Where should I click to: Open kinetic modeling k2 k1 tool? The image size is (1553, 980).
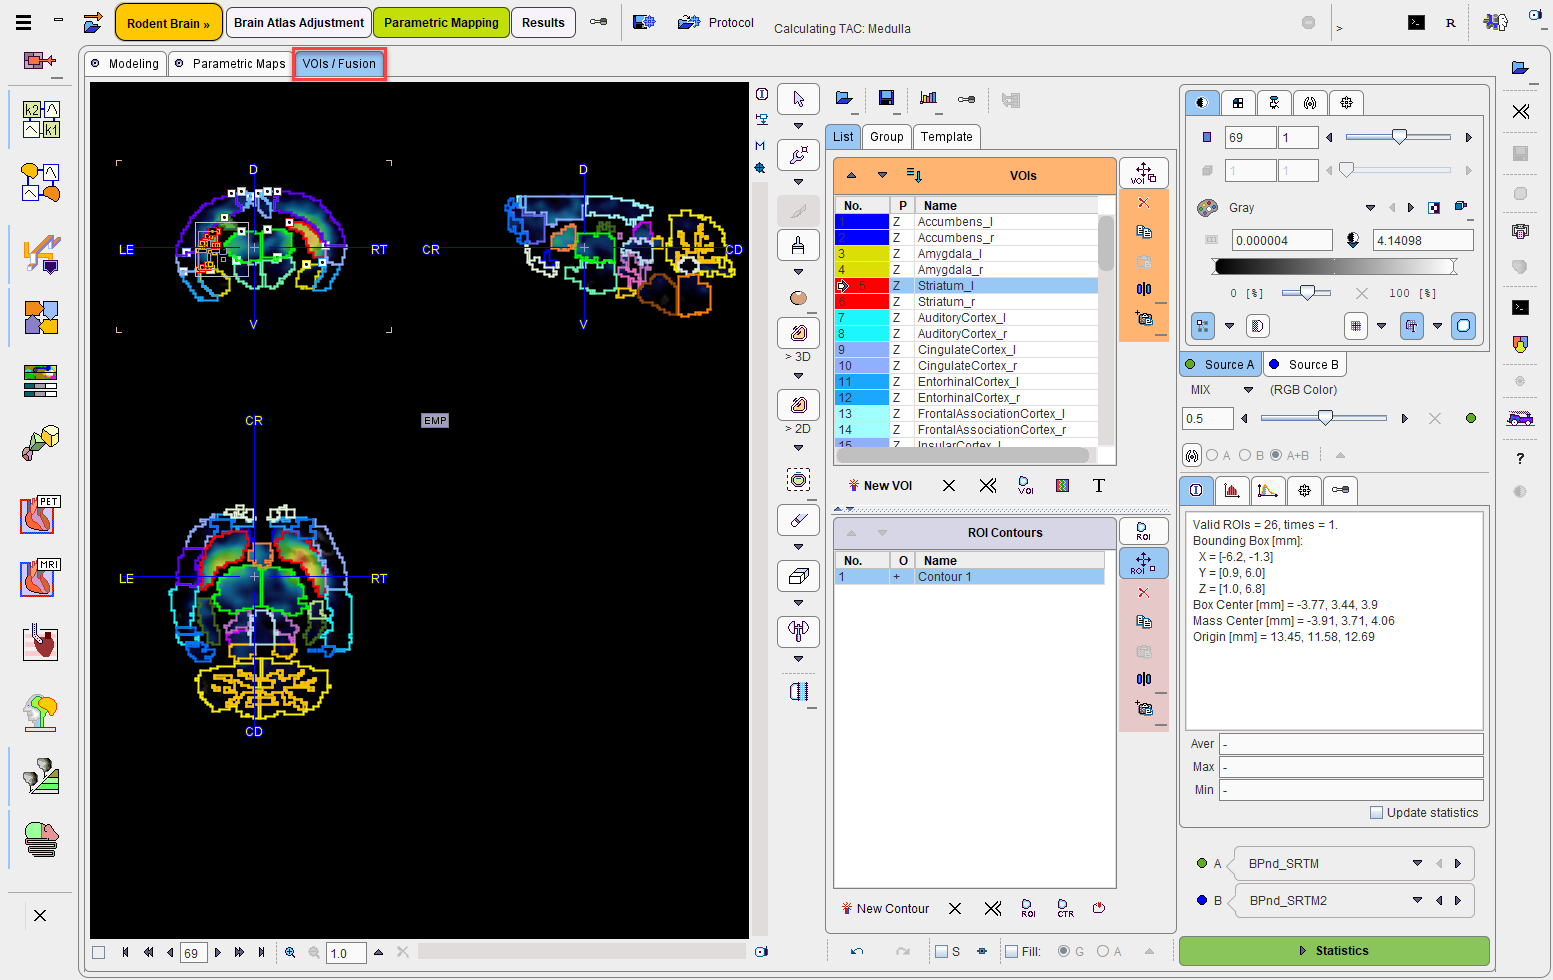pyautogui.click(x=41, y=119)
